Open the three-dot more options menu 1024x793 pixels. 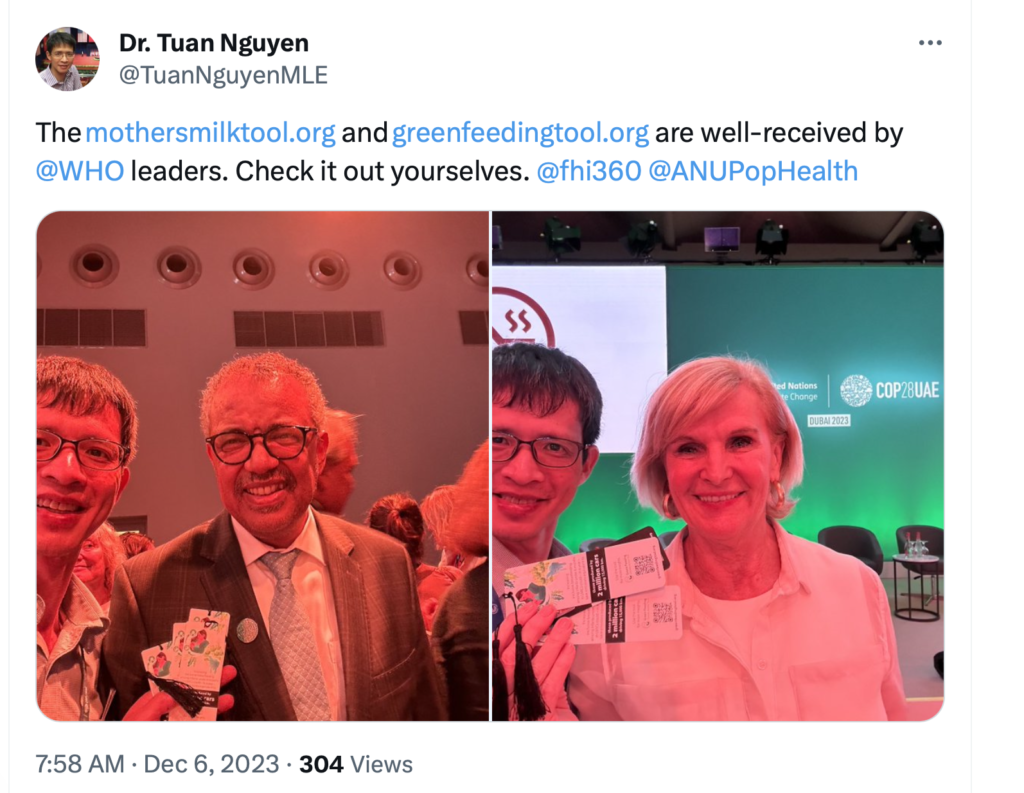[x=930, y=43]
